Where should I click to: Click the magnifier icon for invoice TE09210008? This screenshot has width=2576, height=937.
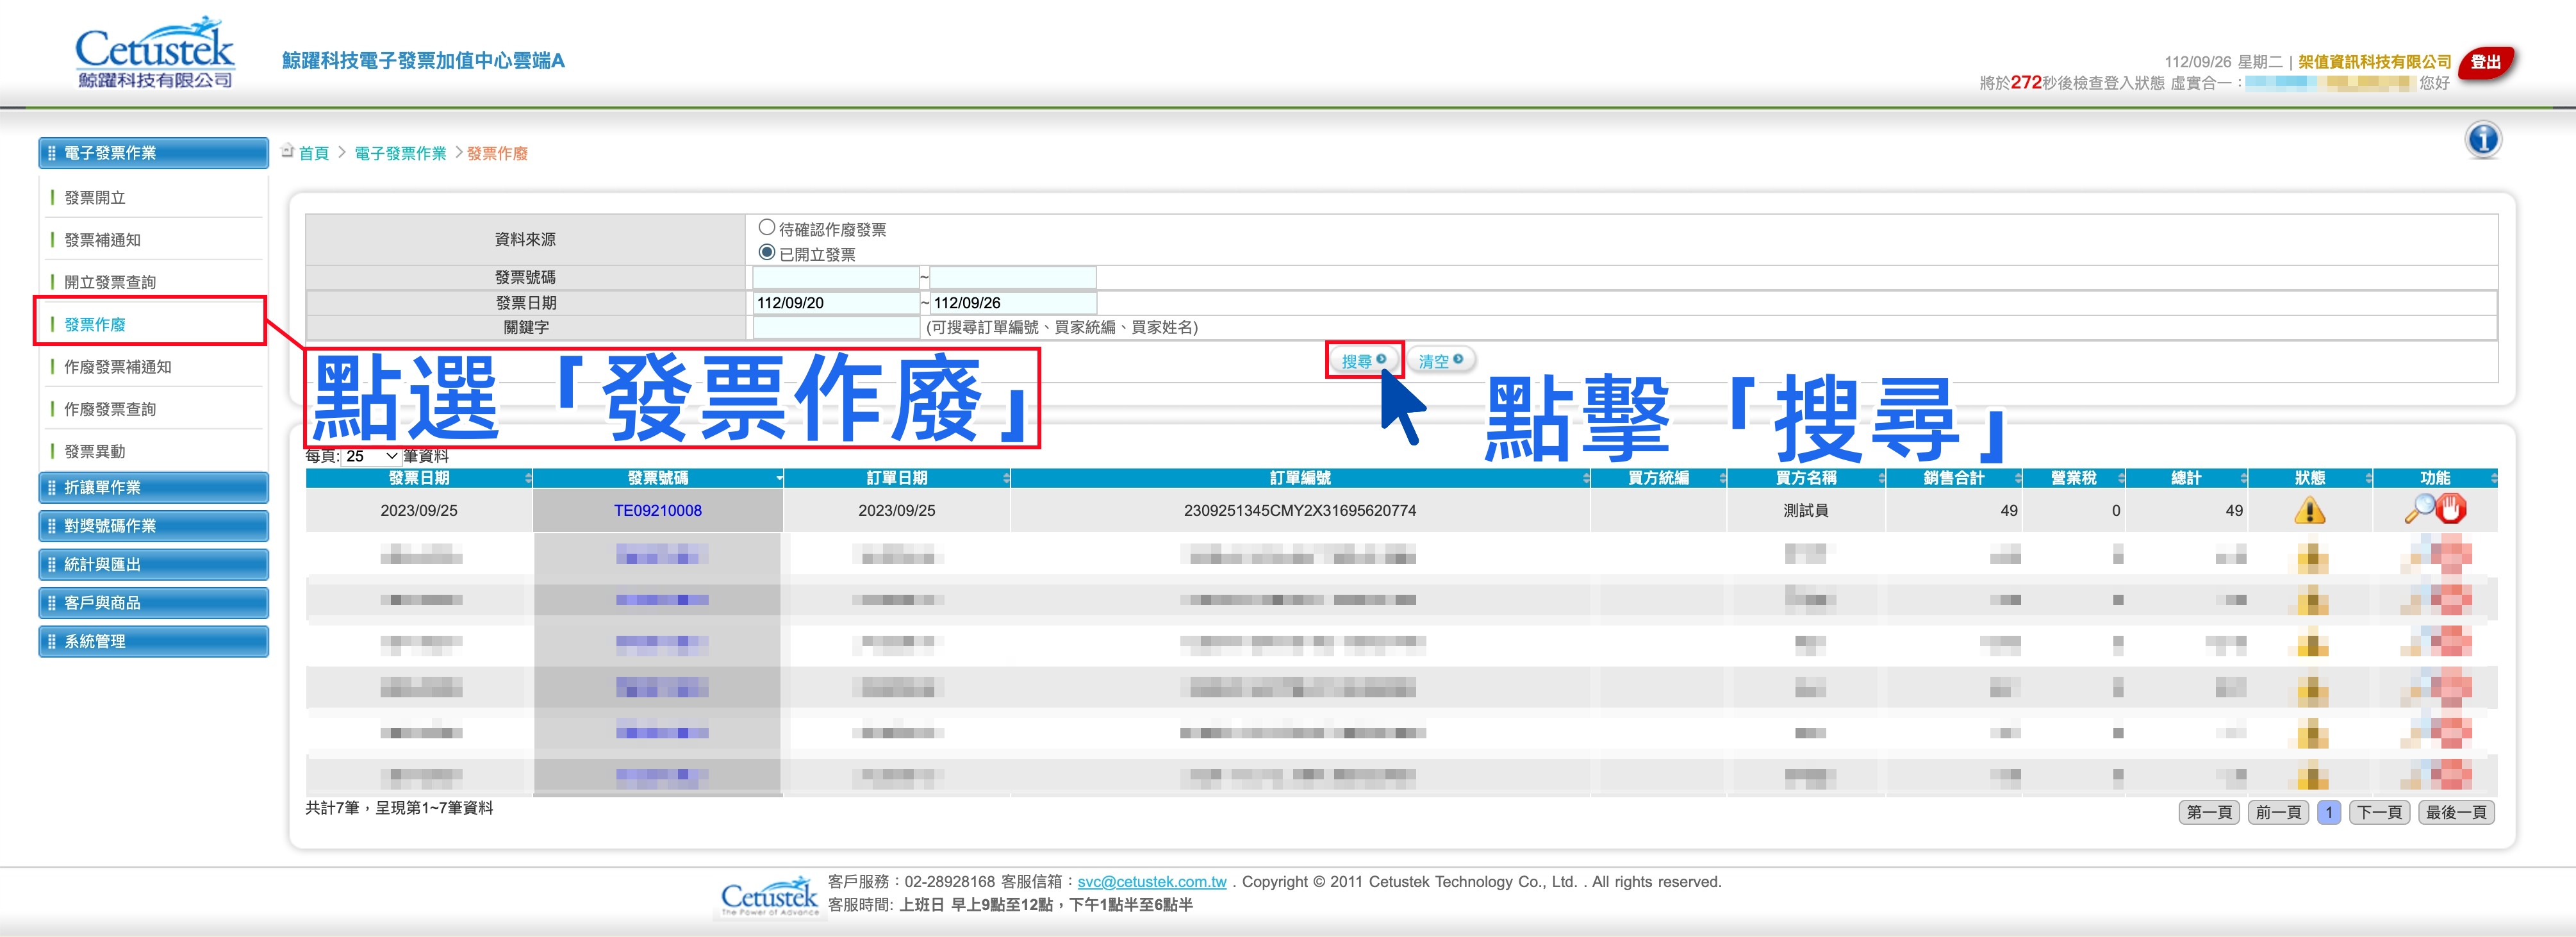tap(2419, 509)
